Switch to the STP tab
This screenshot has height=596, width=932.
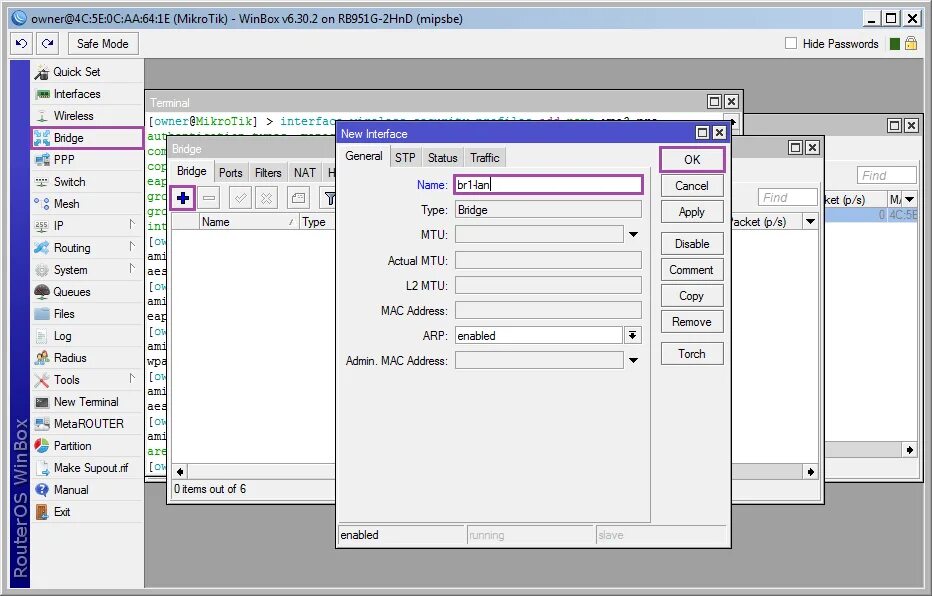point(405,157)
